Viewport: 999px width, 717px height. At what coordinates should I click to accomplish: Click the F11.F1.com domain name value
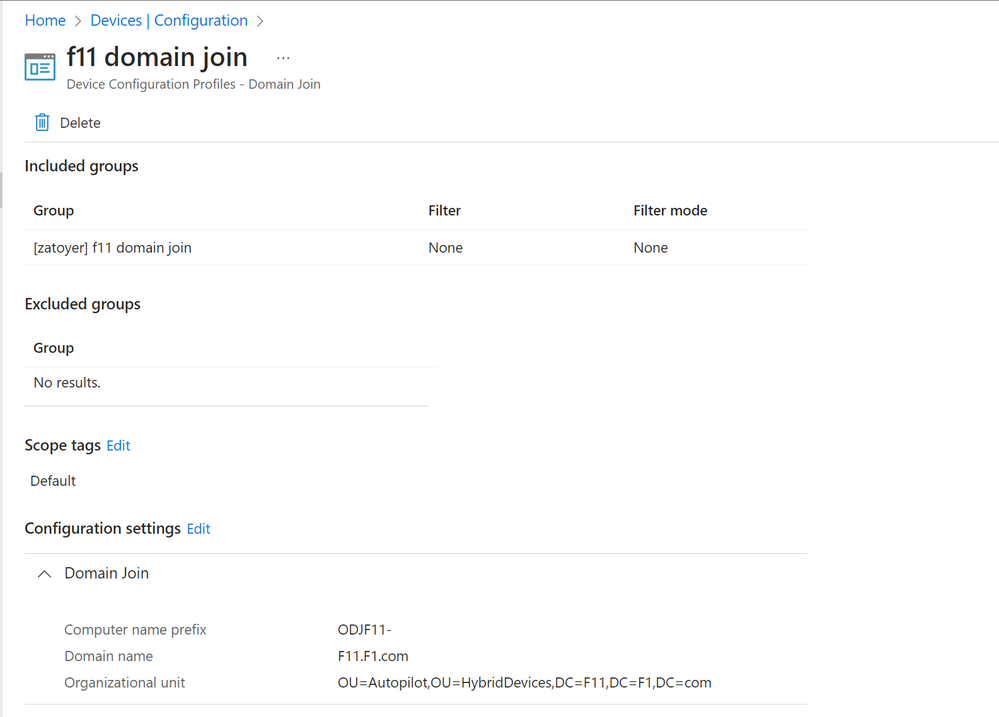click(373, 656)
